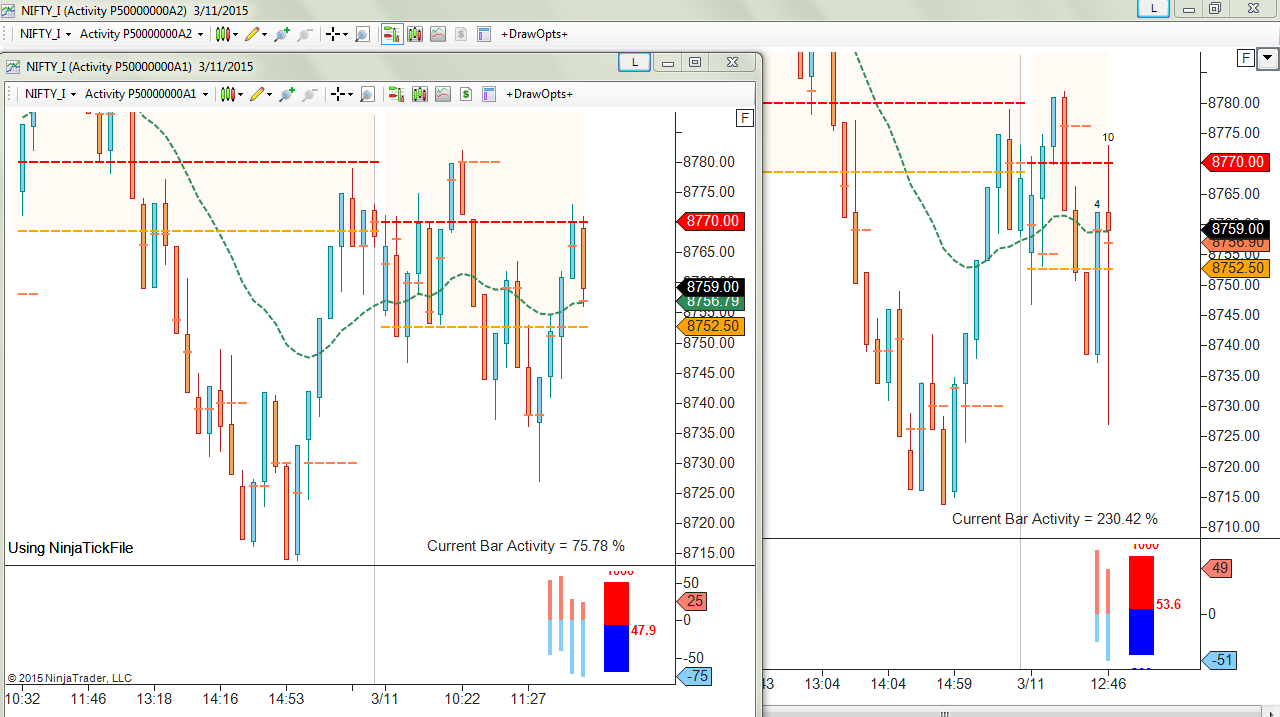The width and height of the screenshot is (1280, 717).
Task: Open the magnifier frame tool in A1 toolbar
Action: click(367, 94)
